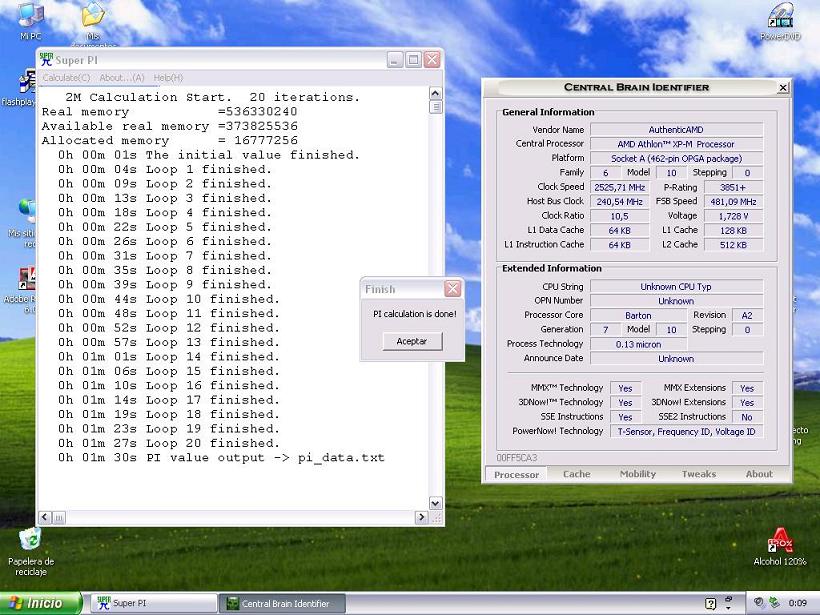Select the Tweaks tab
The width and height of the screenshot is (820, 615).
[x=698, y=474]
